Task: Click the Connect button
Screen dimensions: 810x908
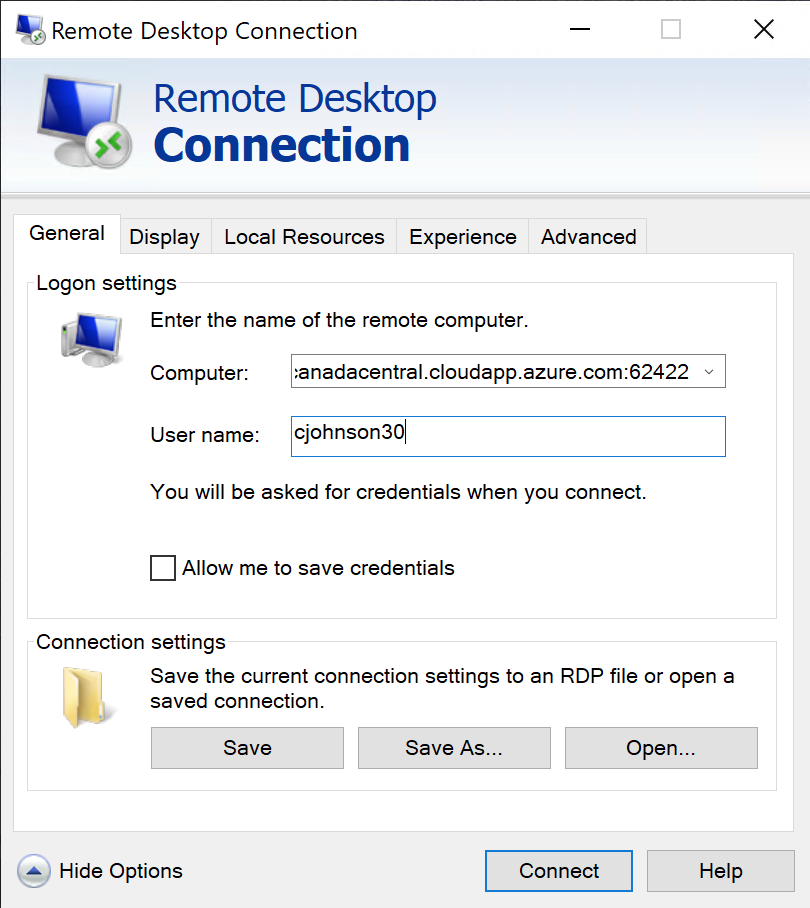Action: click(x=558, y=870)
